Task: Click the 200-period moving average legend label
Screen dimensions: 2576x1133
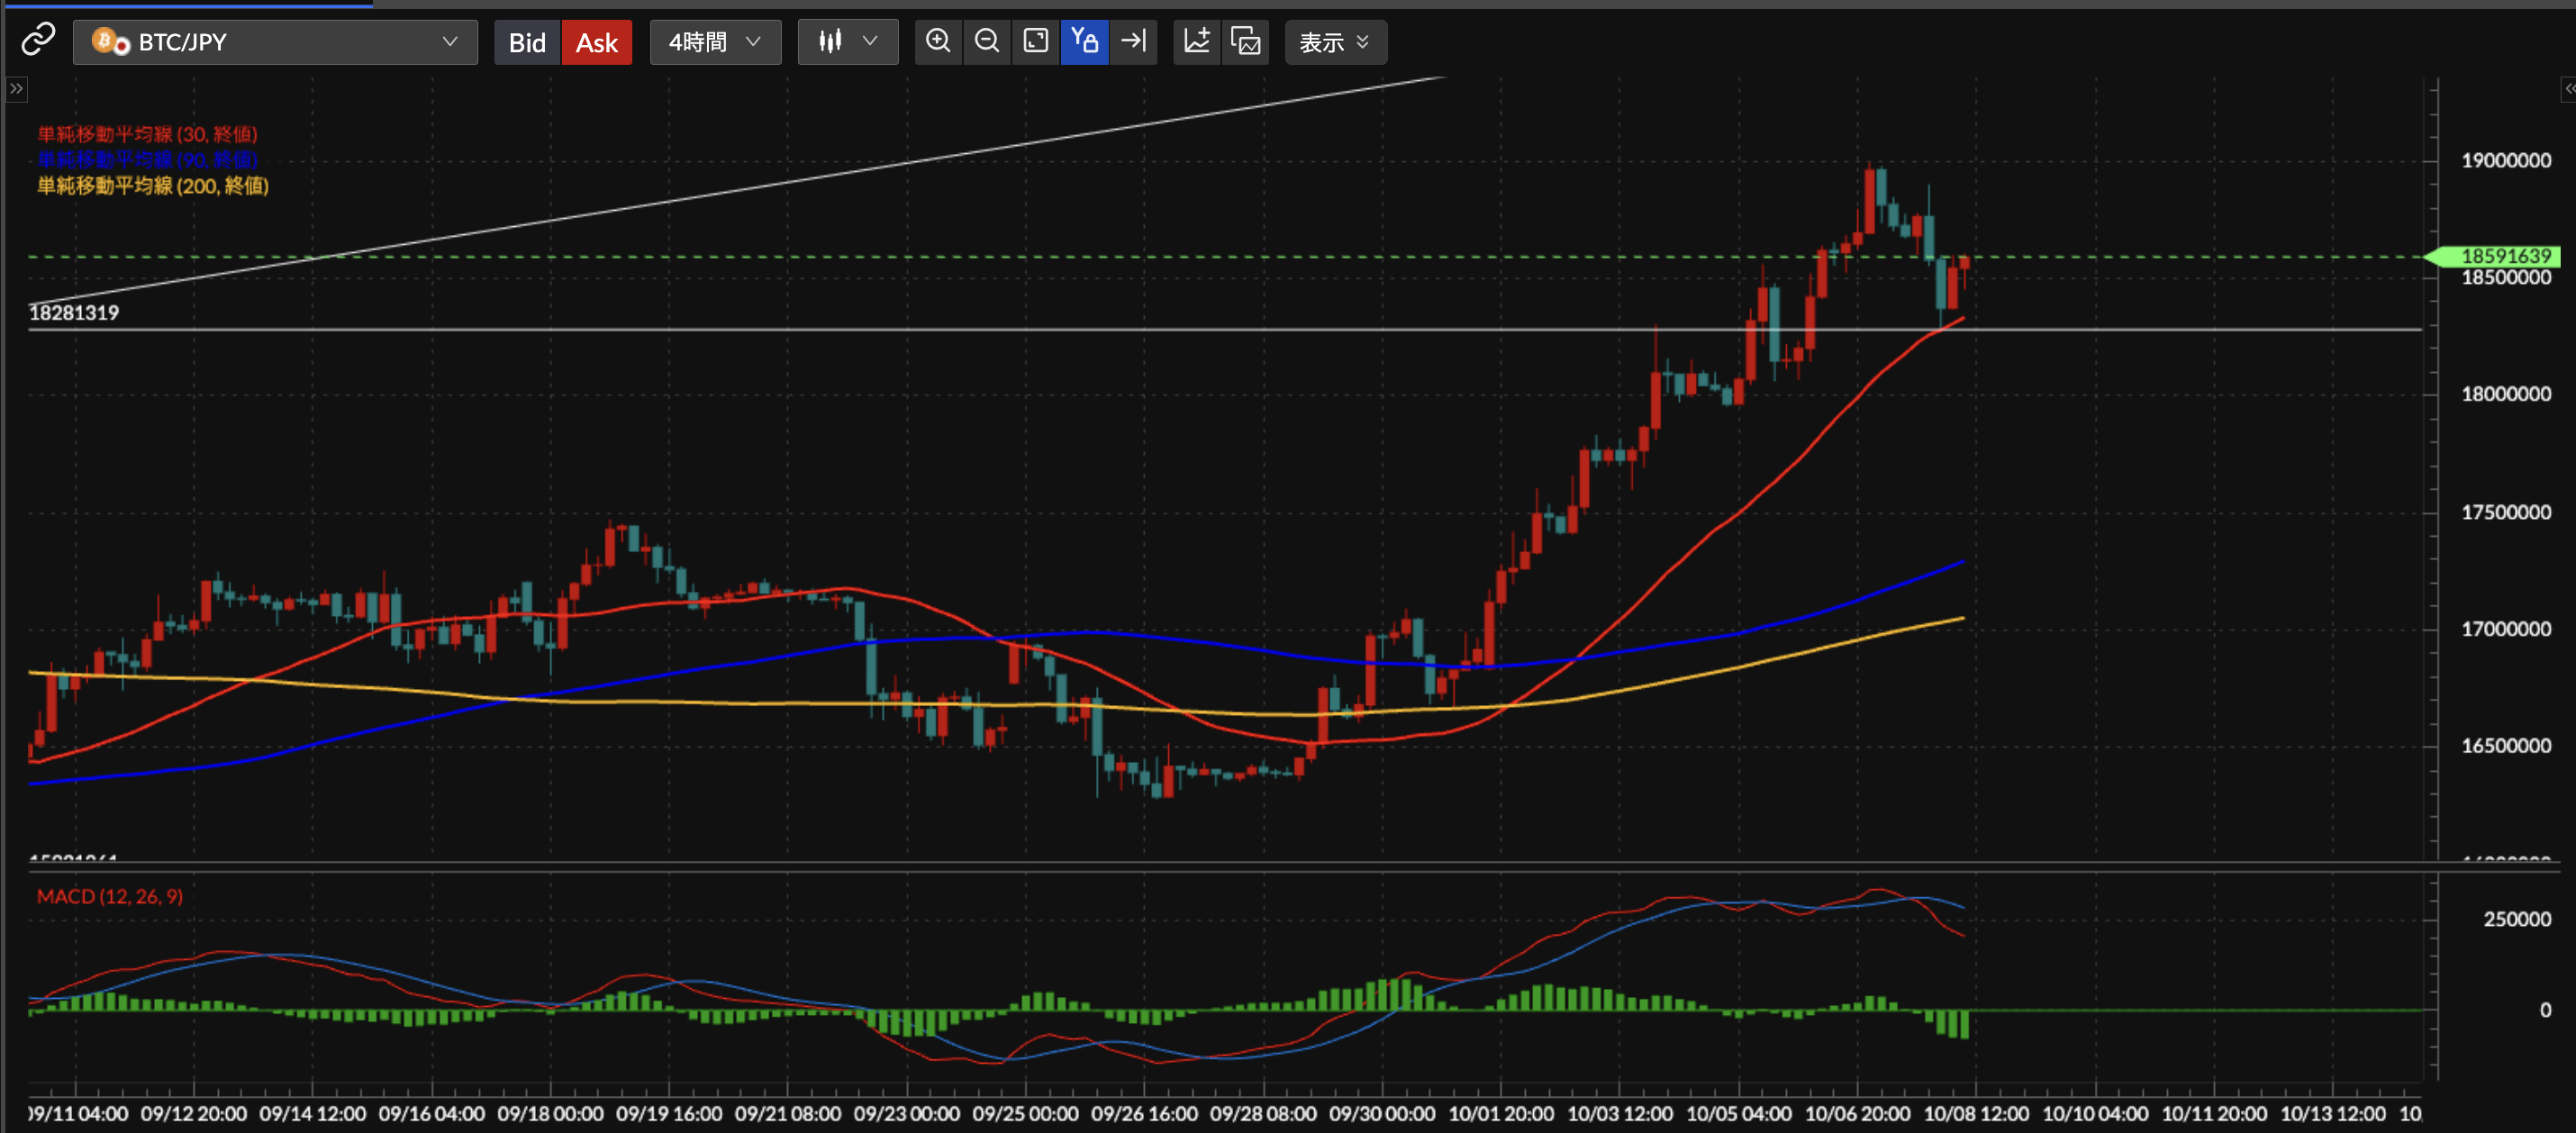Action: (x=153, y=186)
